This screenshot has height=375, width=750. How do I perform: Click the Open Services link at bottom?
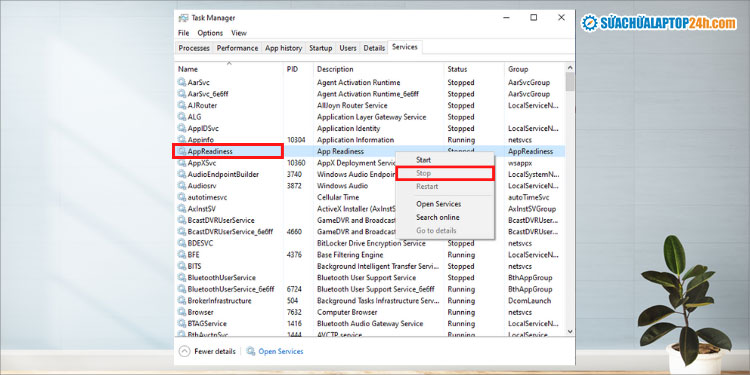(x=281, y=351)
